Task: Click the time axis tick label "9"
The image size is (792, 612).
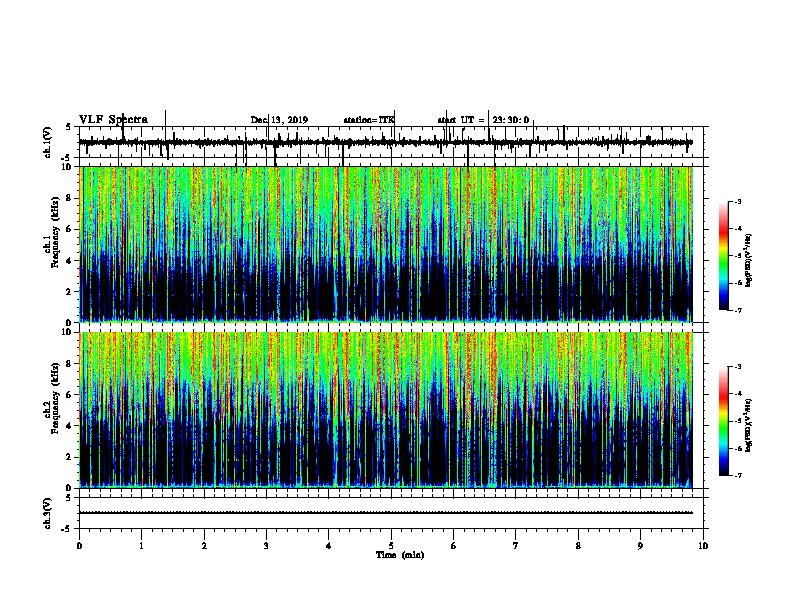Action: tap(640, 546)
